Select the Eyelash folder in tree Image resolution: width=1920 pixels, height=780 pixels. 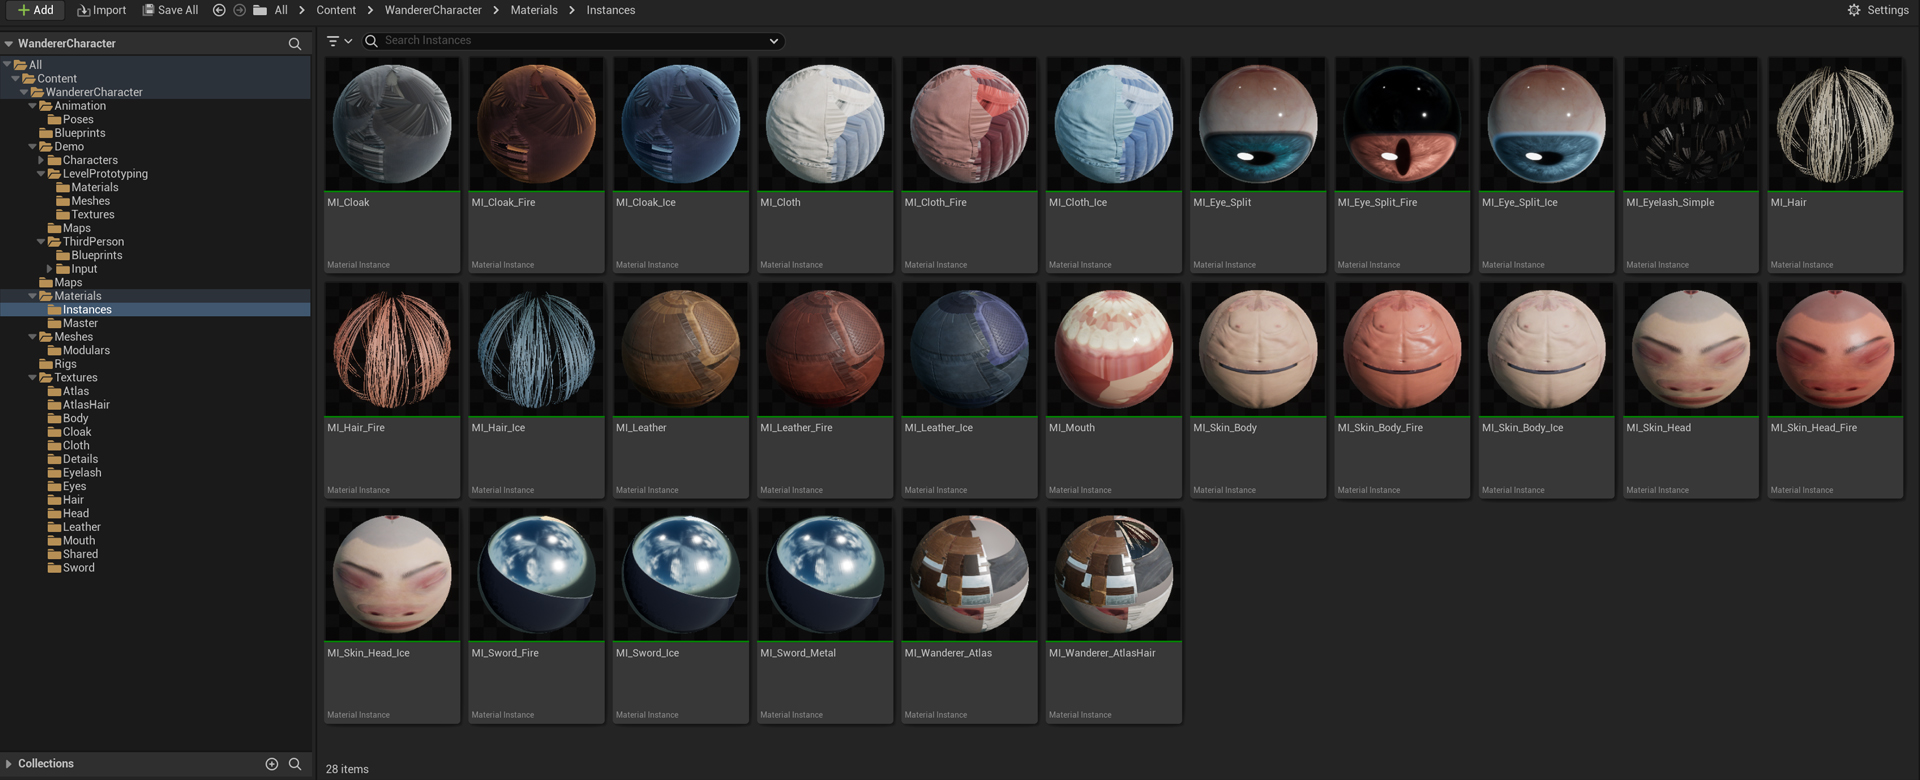click(x=82, y=473)
